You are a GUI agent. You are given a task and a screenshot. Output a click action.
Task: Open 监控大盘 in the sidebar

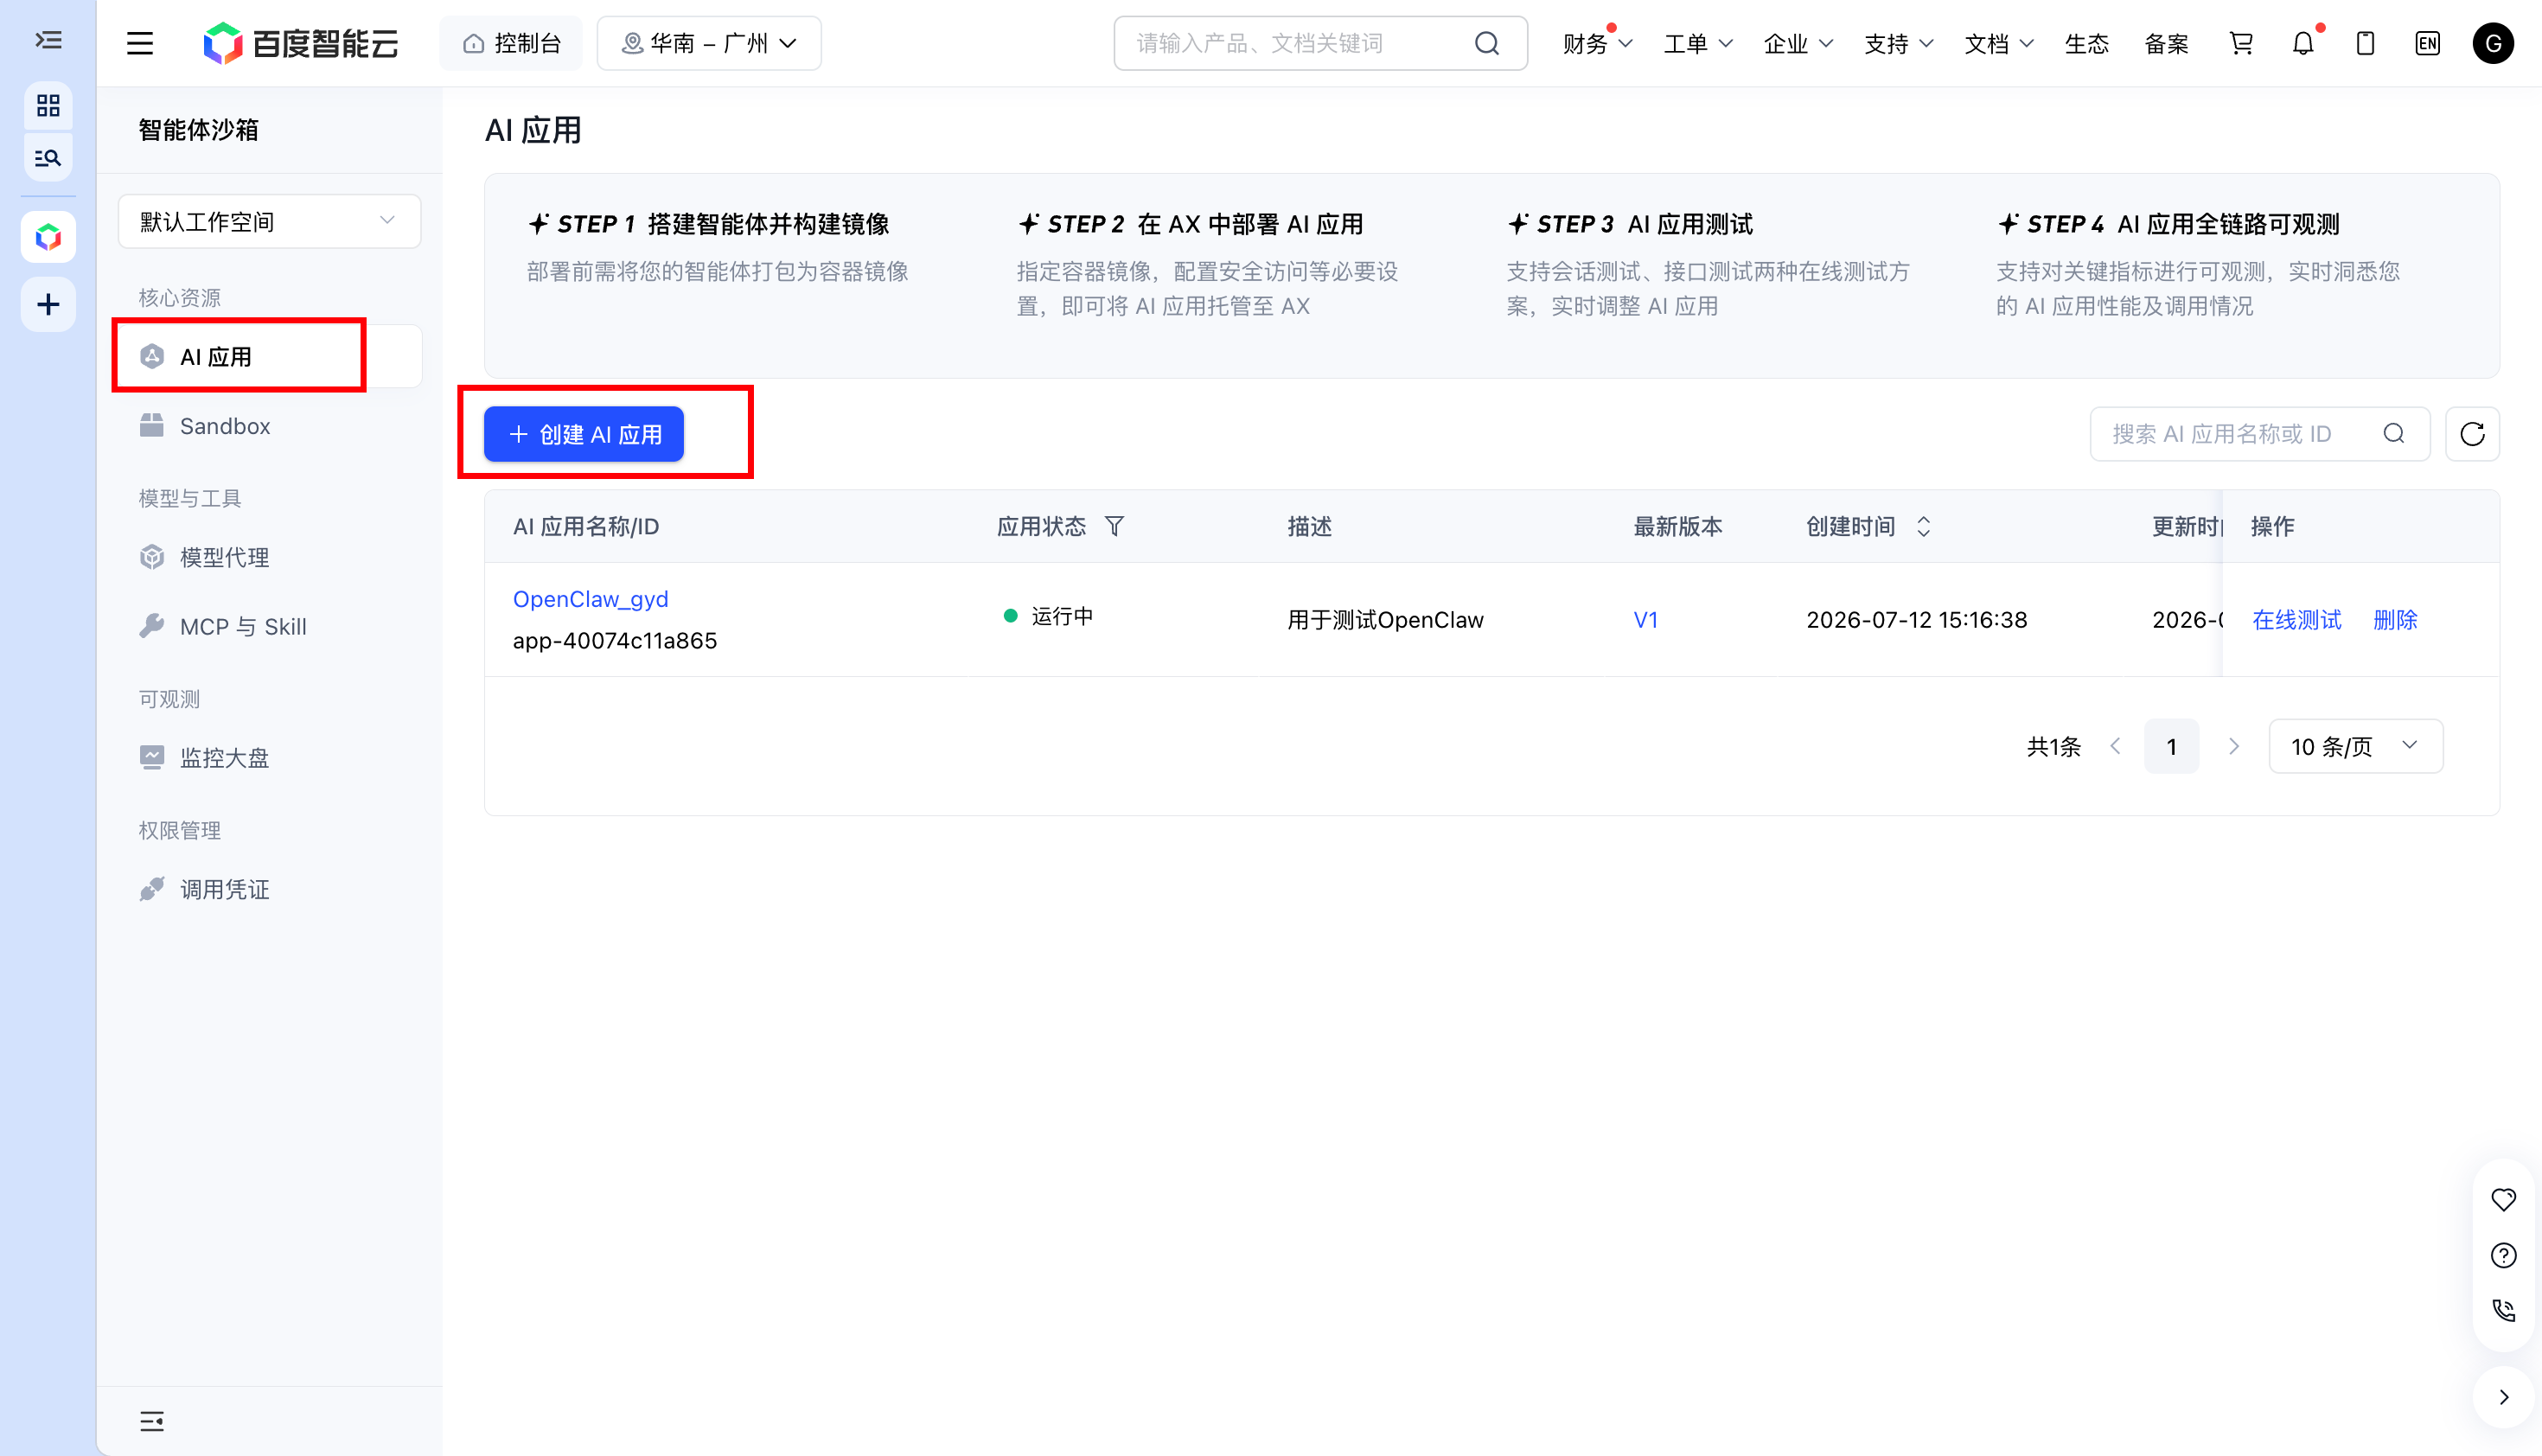[269, 757]
